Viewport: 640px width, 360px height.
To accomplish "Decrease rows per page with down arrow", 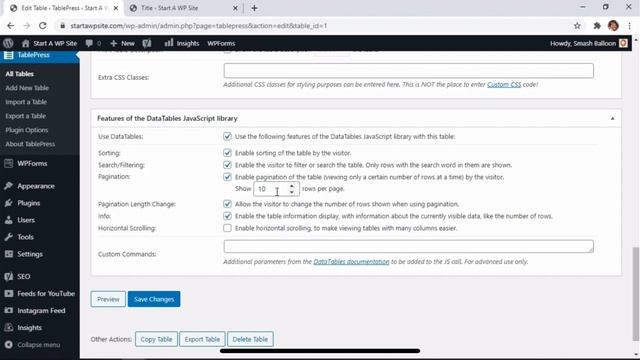I will pyautogui.click(x=292, y=191).
